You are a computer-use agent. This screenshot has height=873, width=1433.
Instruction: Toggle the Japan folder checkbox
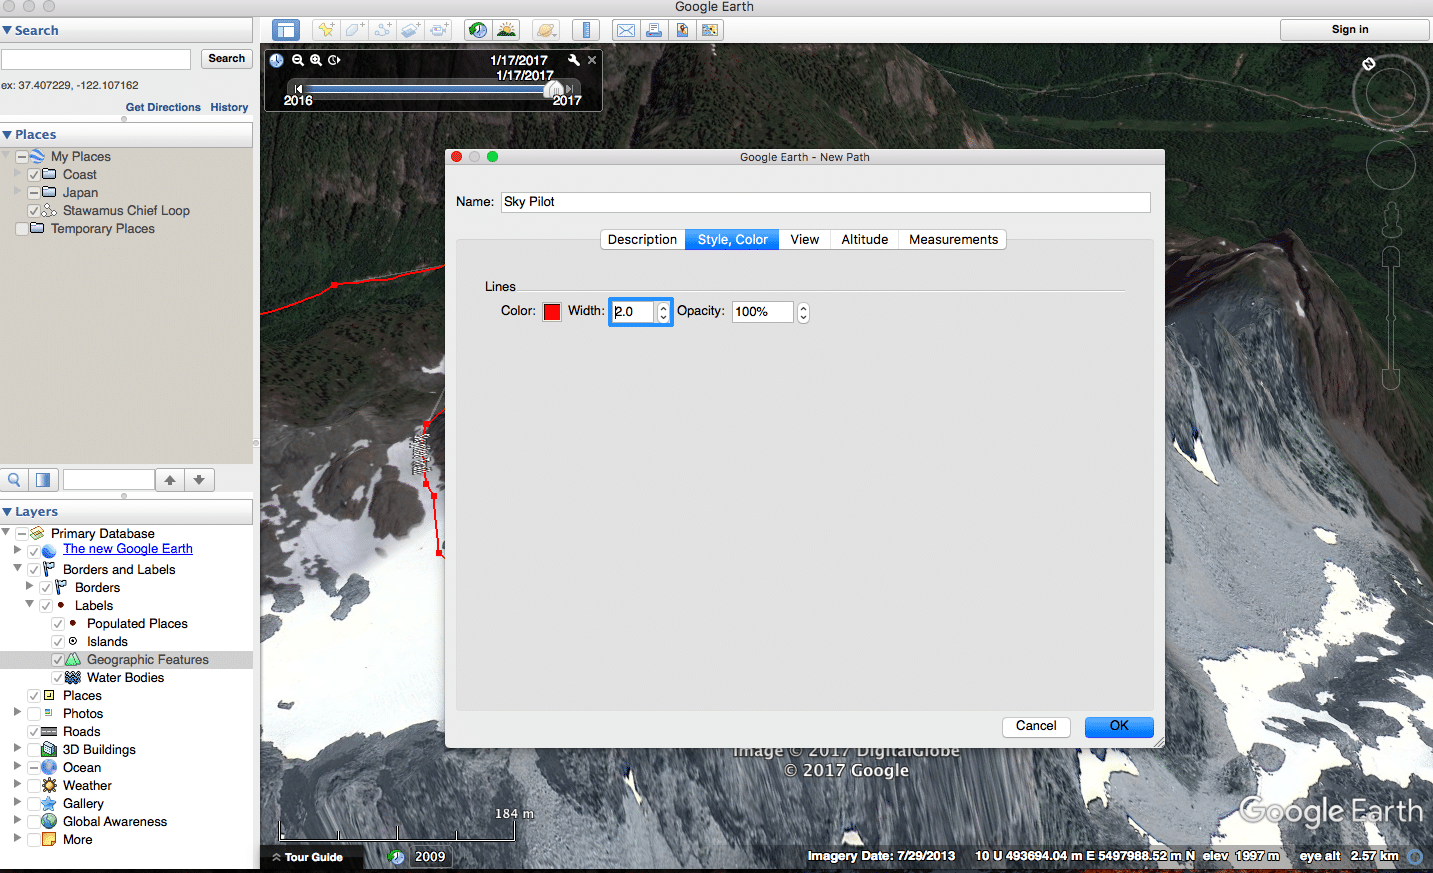point(34,193)
